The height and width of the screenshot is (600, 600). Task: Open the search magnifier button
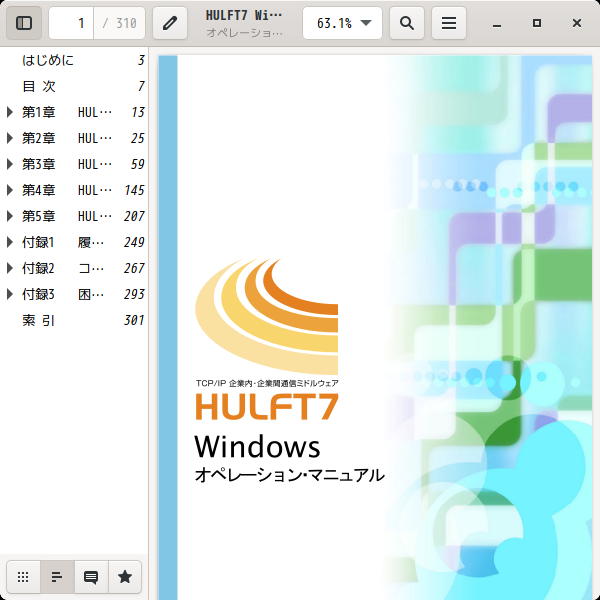point(407,23)
